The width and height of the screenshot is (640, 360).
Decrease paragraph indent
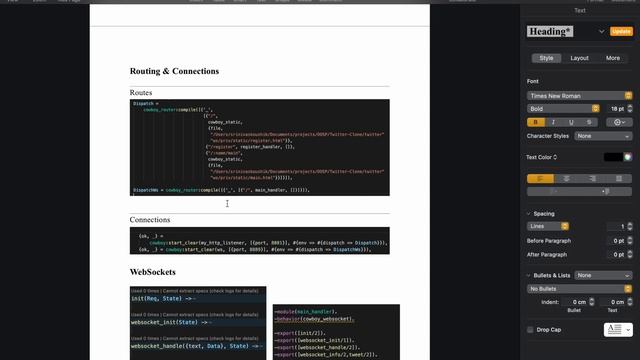[x=553, y=191]
